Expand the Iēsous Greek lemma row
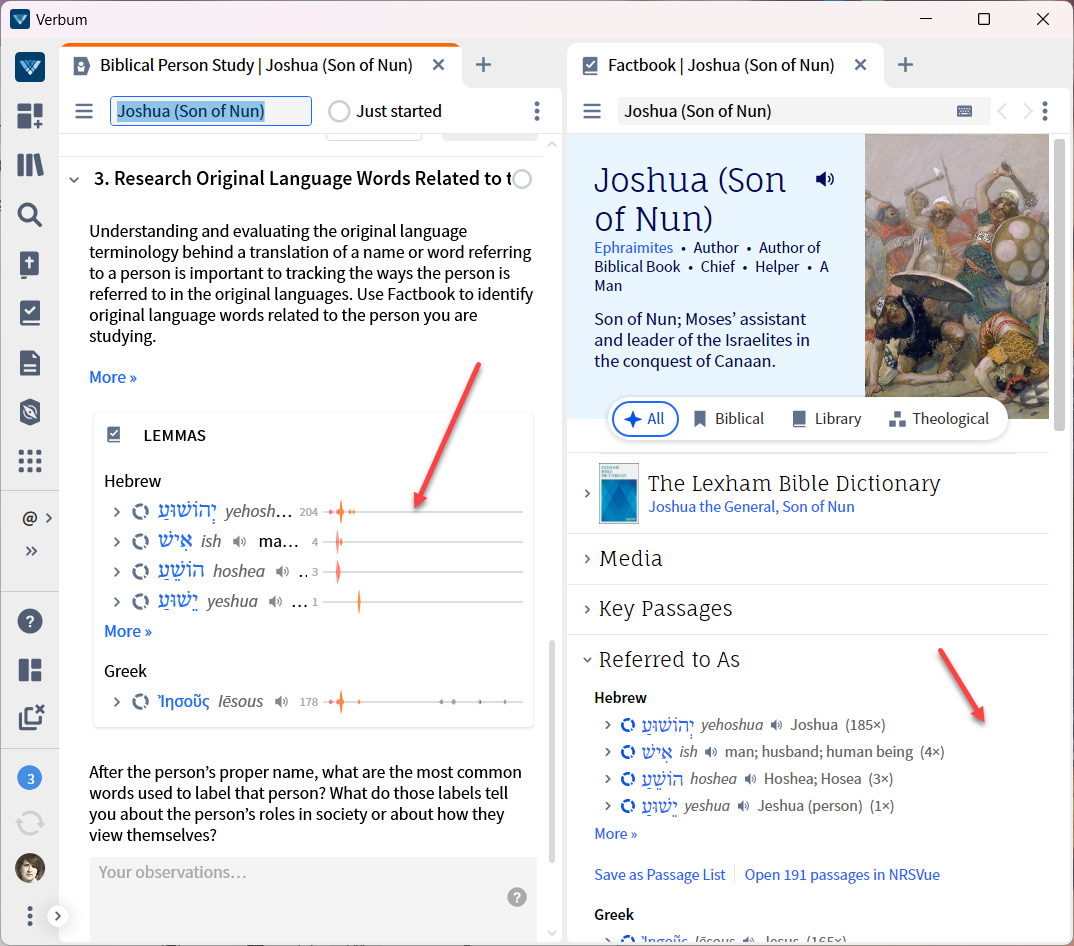Image resolution: width=1074 pixels, height=946 pixels. [116, 701]
